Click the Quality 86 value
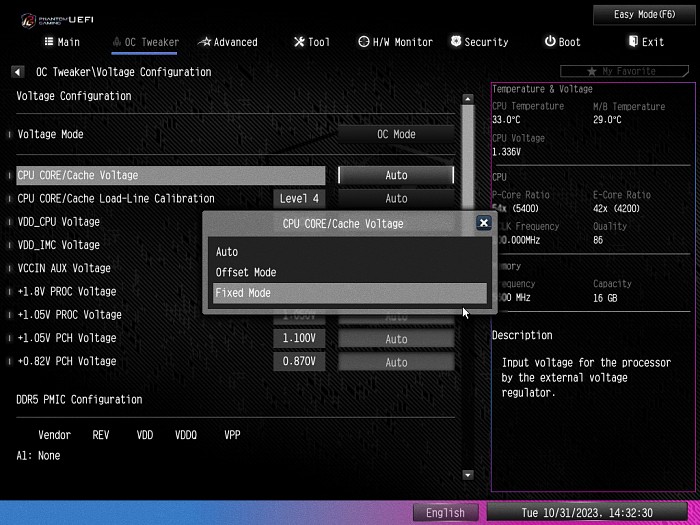This screenshot has height=525, width=700. point(598,241)
